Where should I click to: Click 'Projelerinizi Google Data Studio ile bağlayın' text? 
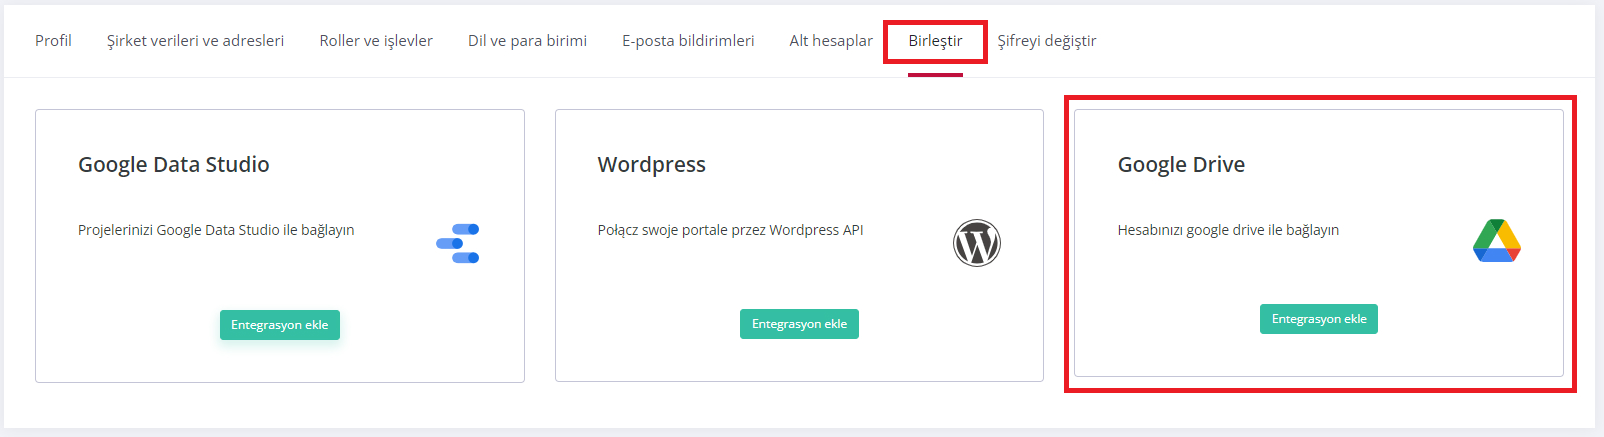tap(216, 230)
